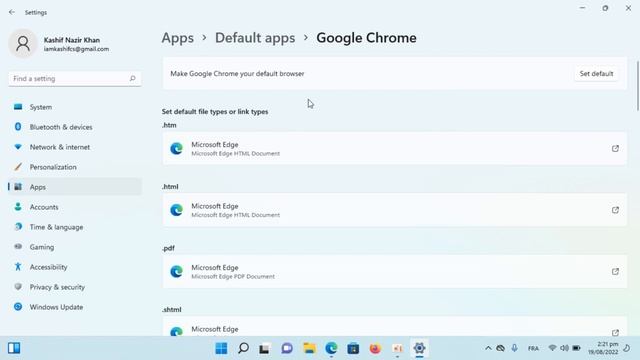Image resolution: width=640 pixels, height=360 pixels.
Task: Go to Apps breadcrumb
Action: click(x=178, y=38)
